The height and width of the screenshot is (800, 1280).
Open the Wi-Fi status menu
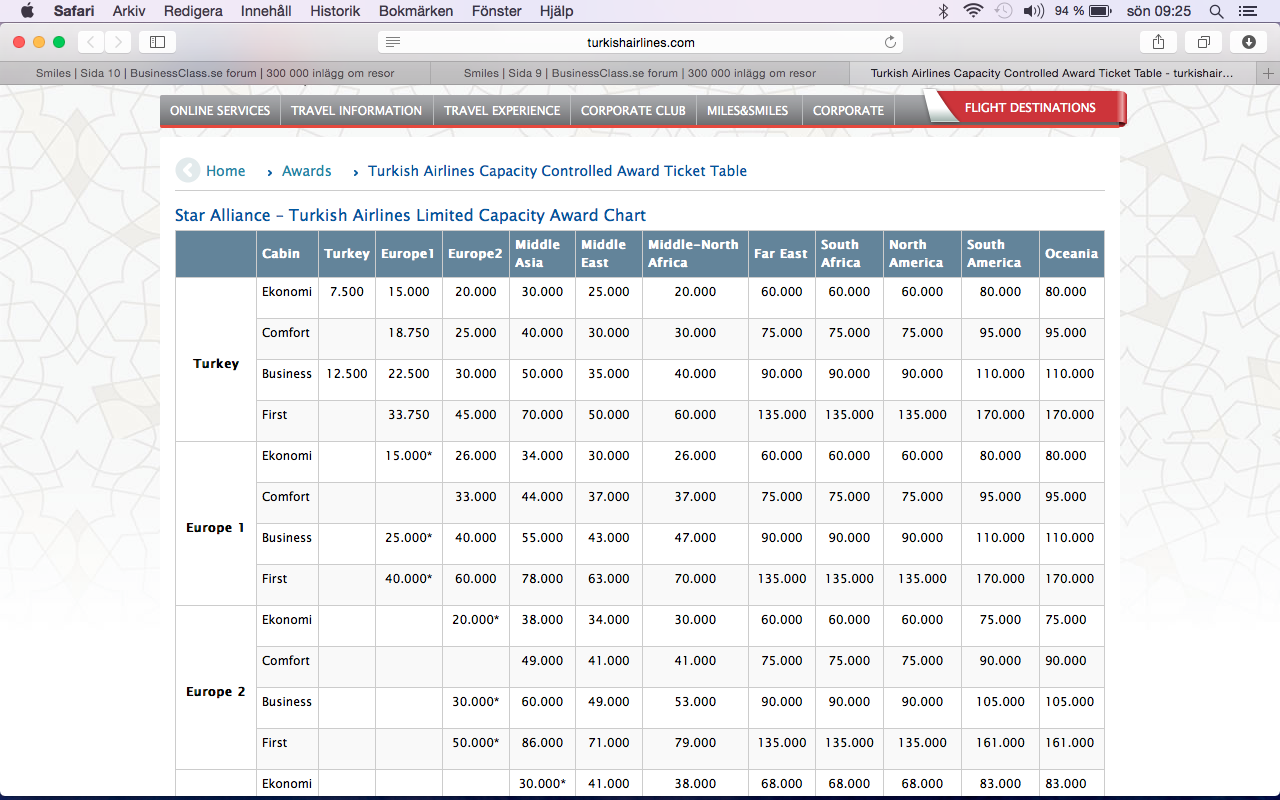point(973,11)
